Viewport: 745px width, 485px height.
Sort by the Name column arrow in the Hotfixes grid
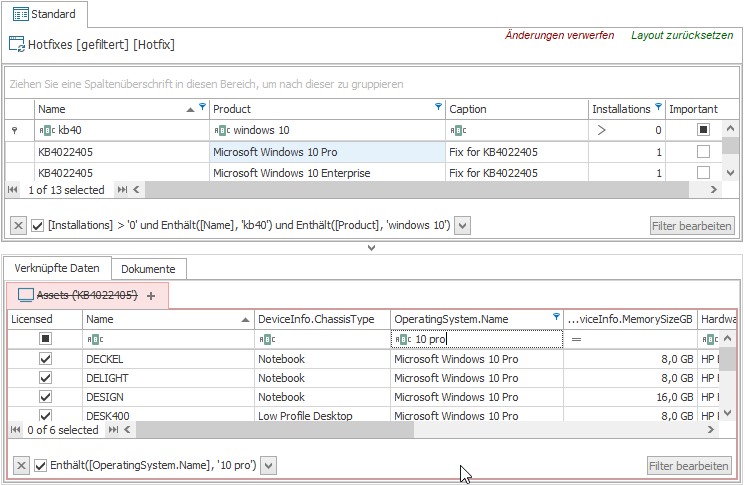coord(191,109)
